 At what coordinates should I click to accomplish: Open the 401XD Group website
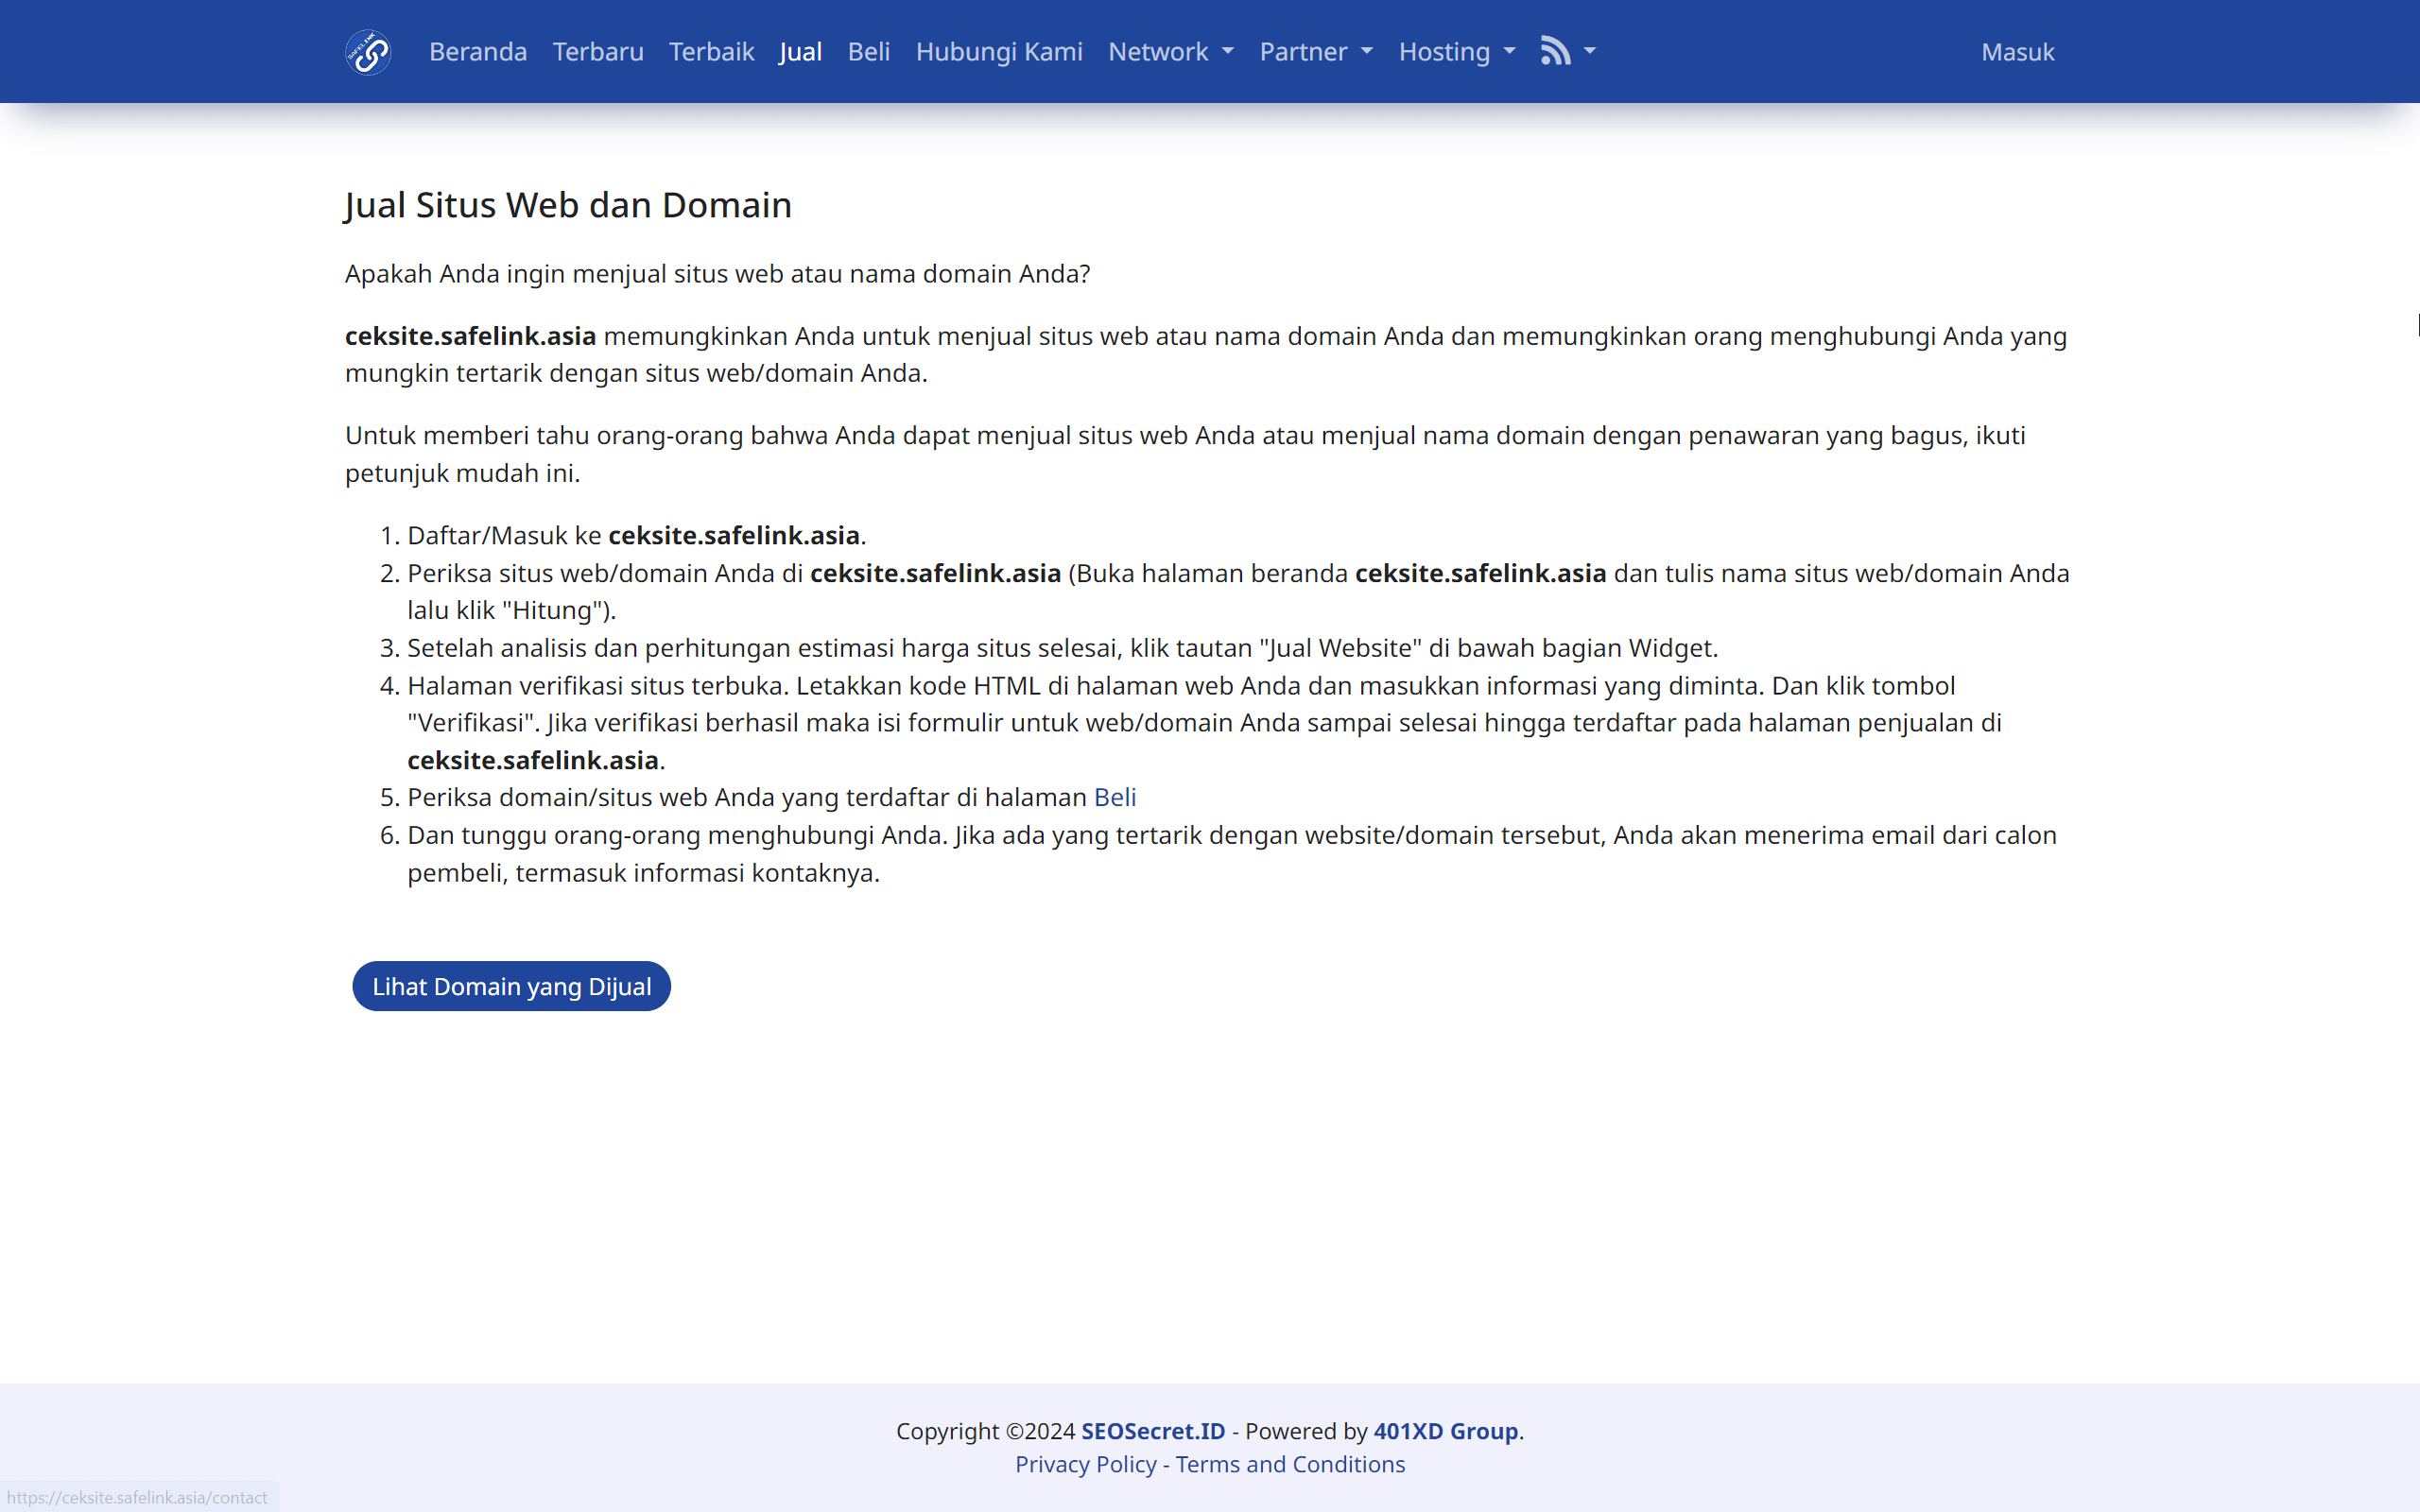[1445, 1430]
